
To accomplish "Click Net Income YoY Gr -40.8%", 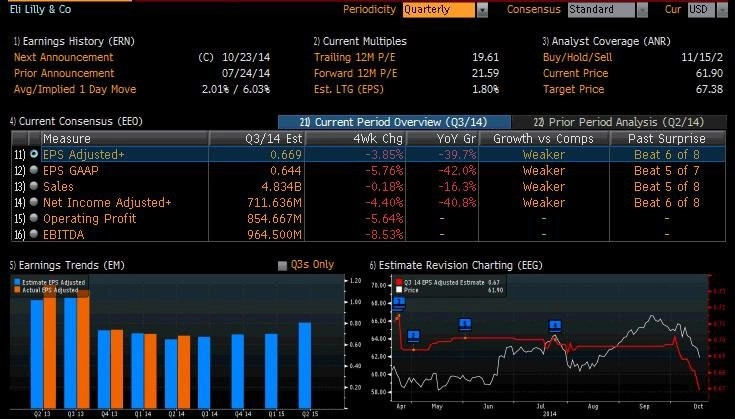I will pyautogui.click(x=457, y=202).
